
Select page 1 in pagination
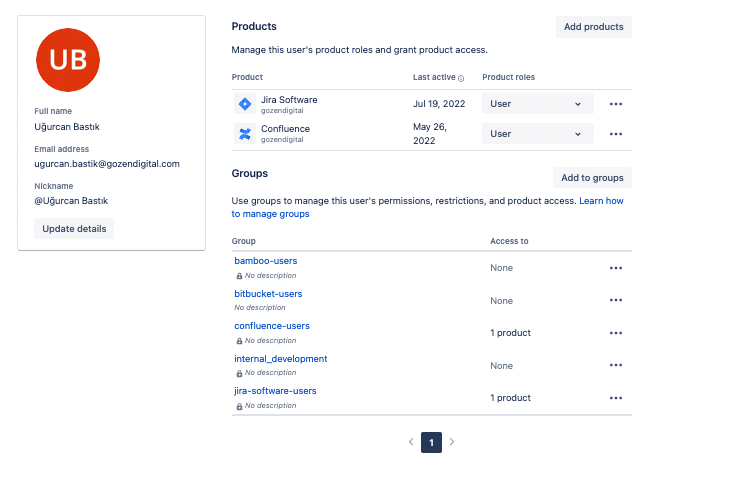click(x=431, y=442)
